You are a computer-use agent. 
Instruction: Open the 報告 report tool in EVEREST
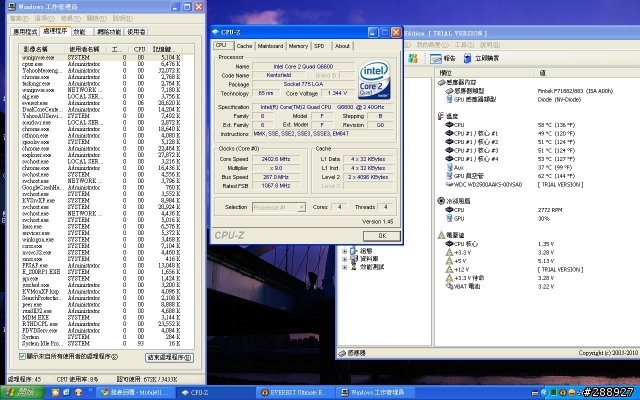(x=442, y=59)
